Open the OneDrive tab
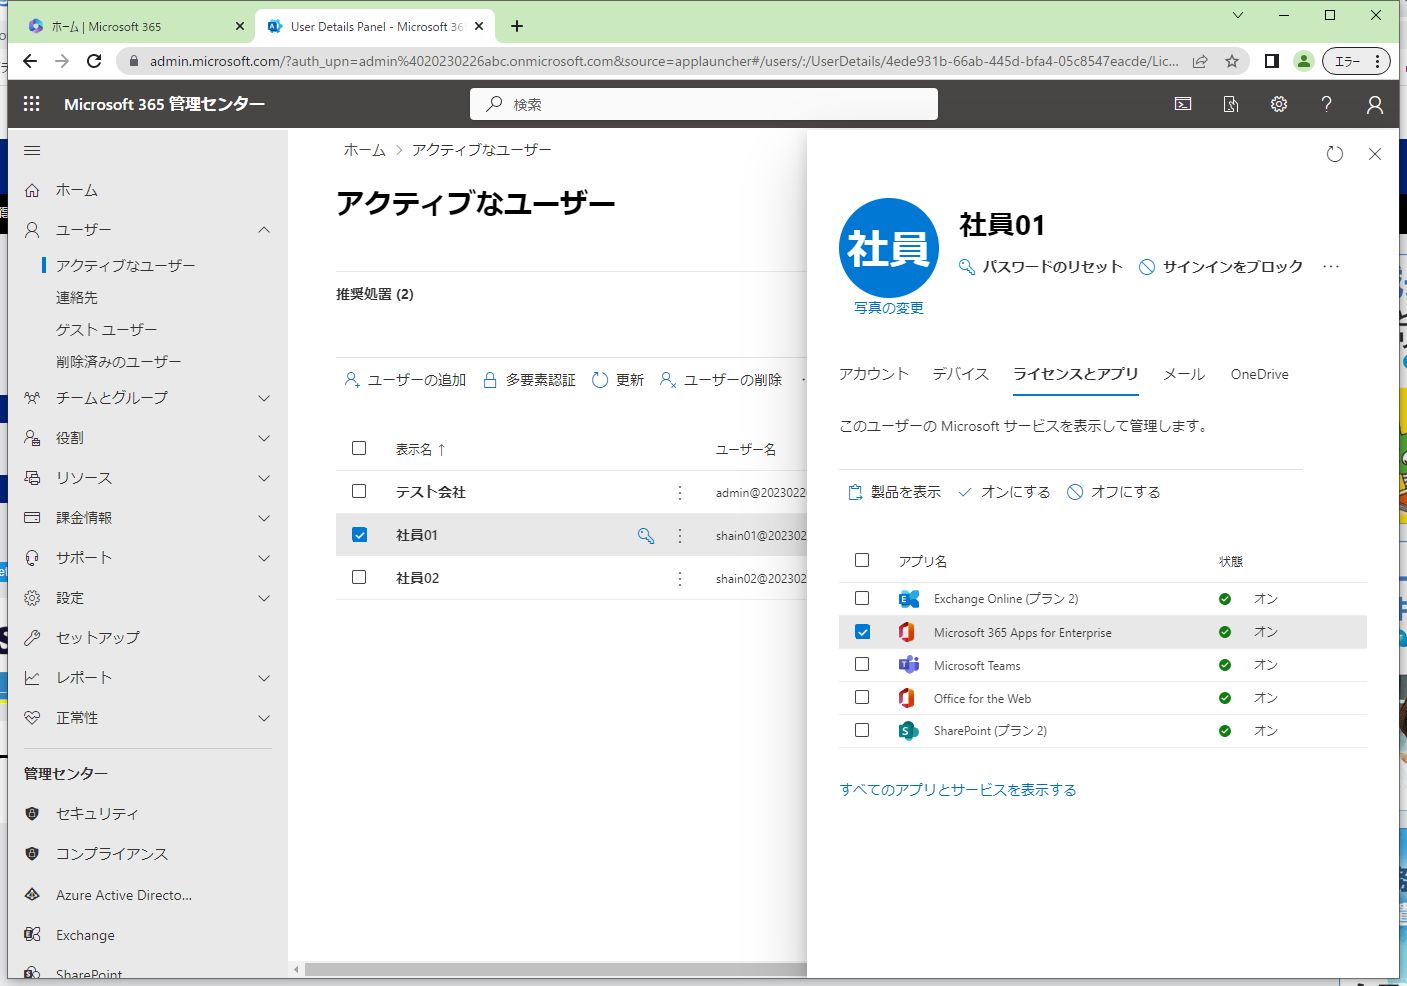The height and width of the screenshot is (986, 1407). (x=1259, y=374)
